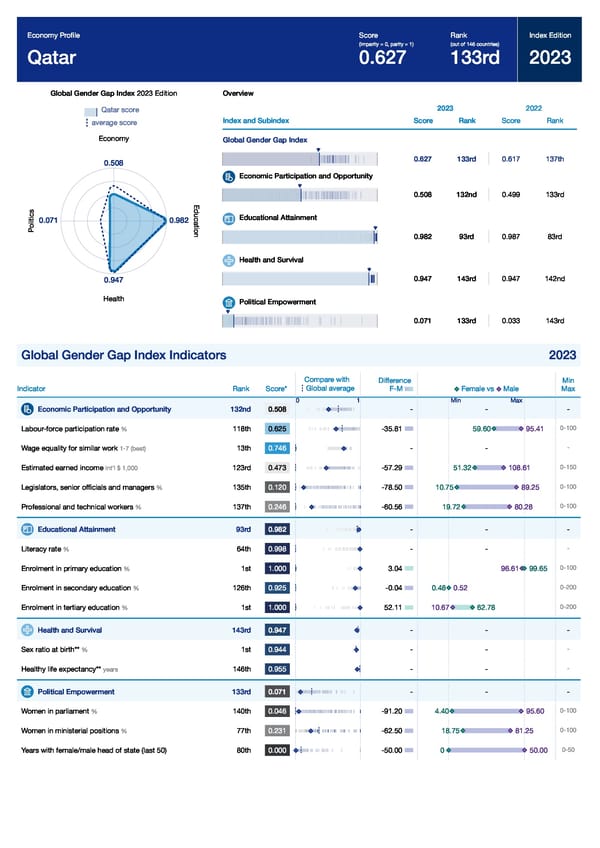Click the Labour-force participation rate score box 0.625
Image resolution: width=600 pixels, height=848 pixels.
(278, 429)
